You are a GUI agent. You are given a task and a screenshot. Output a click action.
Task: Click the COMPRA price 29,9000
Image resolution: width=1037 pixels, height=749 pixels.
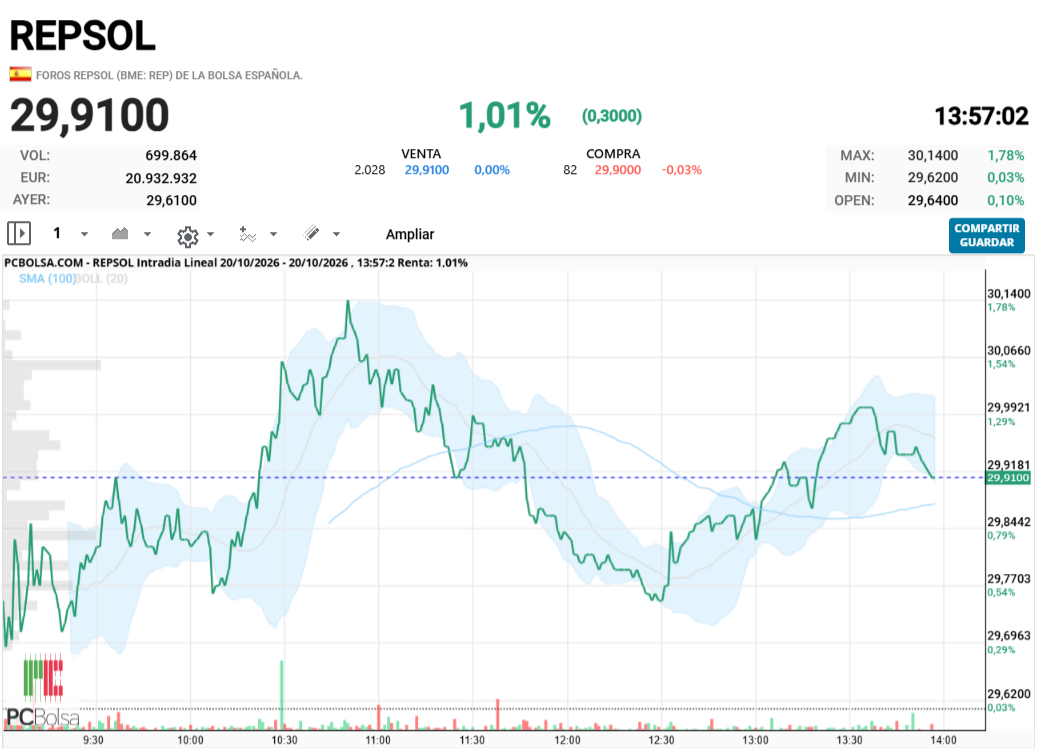618,170
